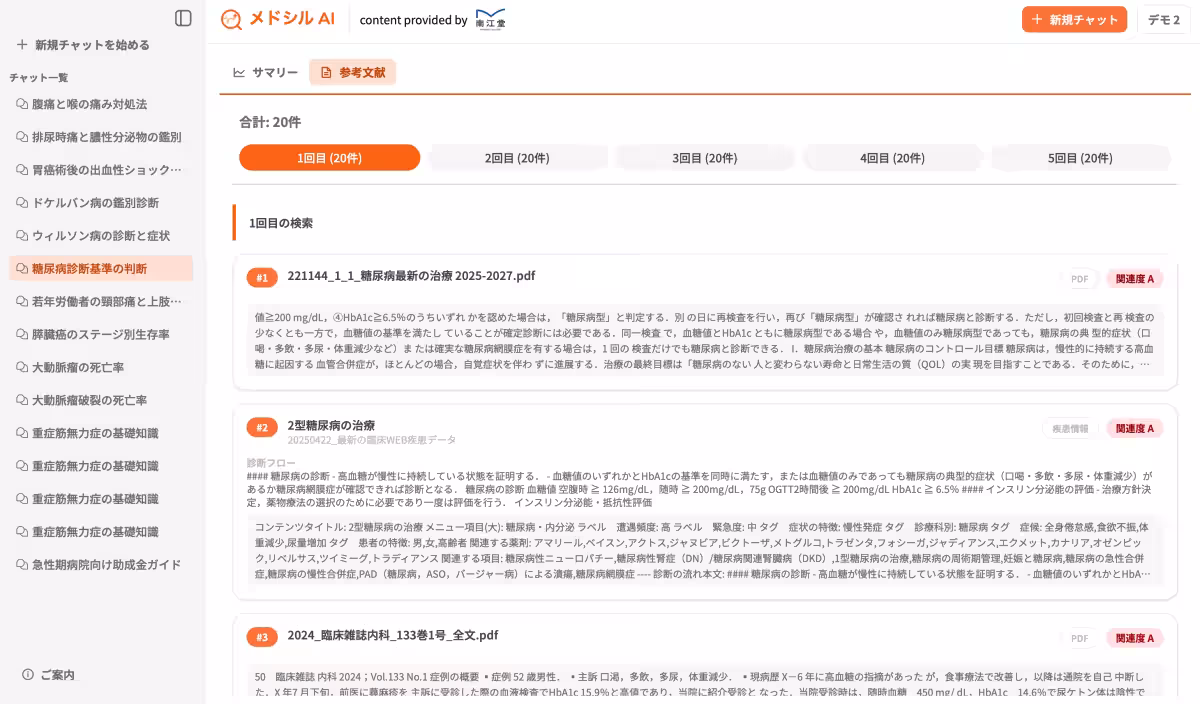Select the 1回目 (20件) filter pill
The width and height of the screenshot is (1200, 704).
pos(329,157)
